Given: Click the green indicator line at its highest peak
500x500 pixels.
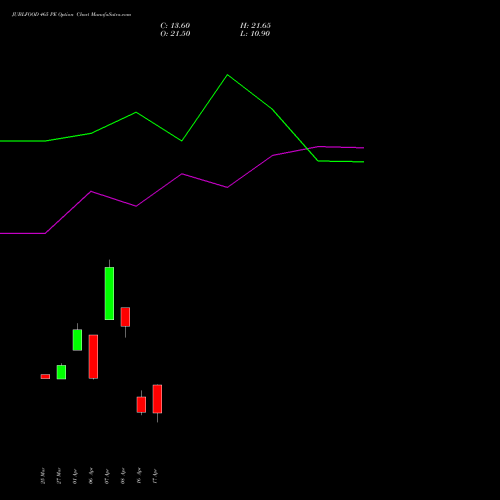Looking at the screenshot, I should [x=228, y=75].
